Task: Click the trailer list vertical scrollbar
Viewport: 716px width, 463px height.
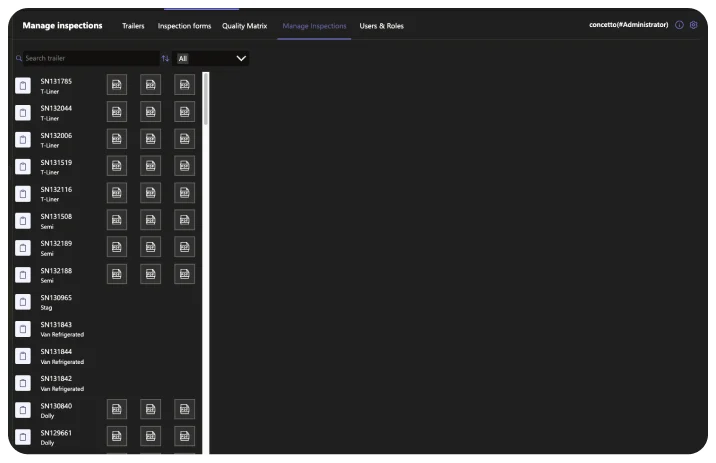Action: click(x=206, y=98)
